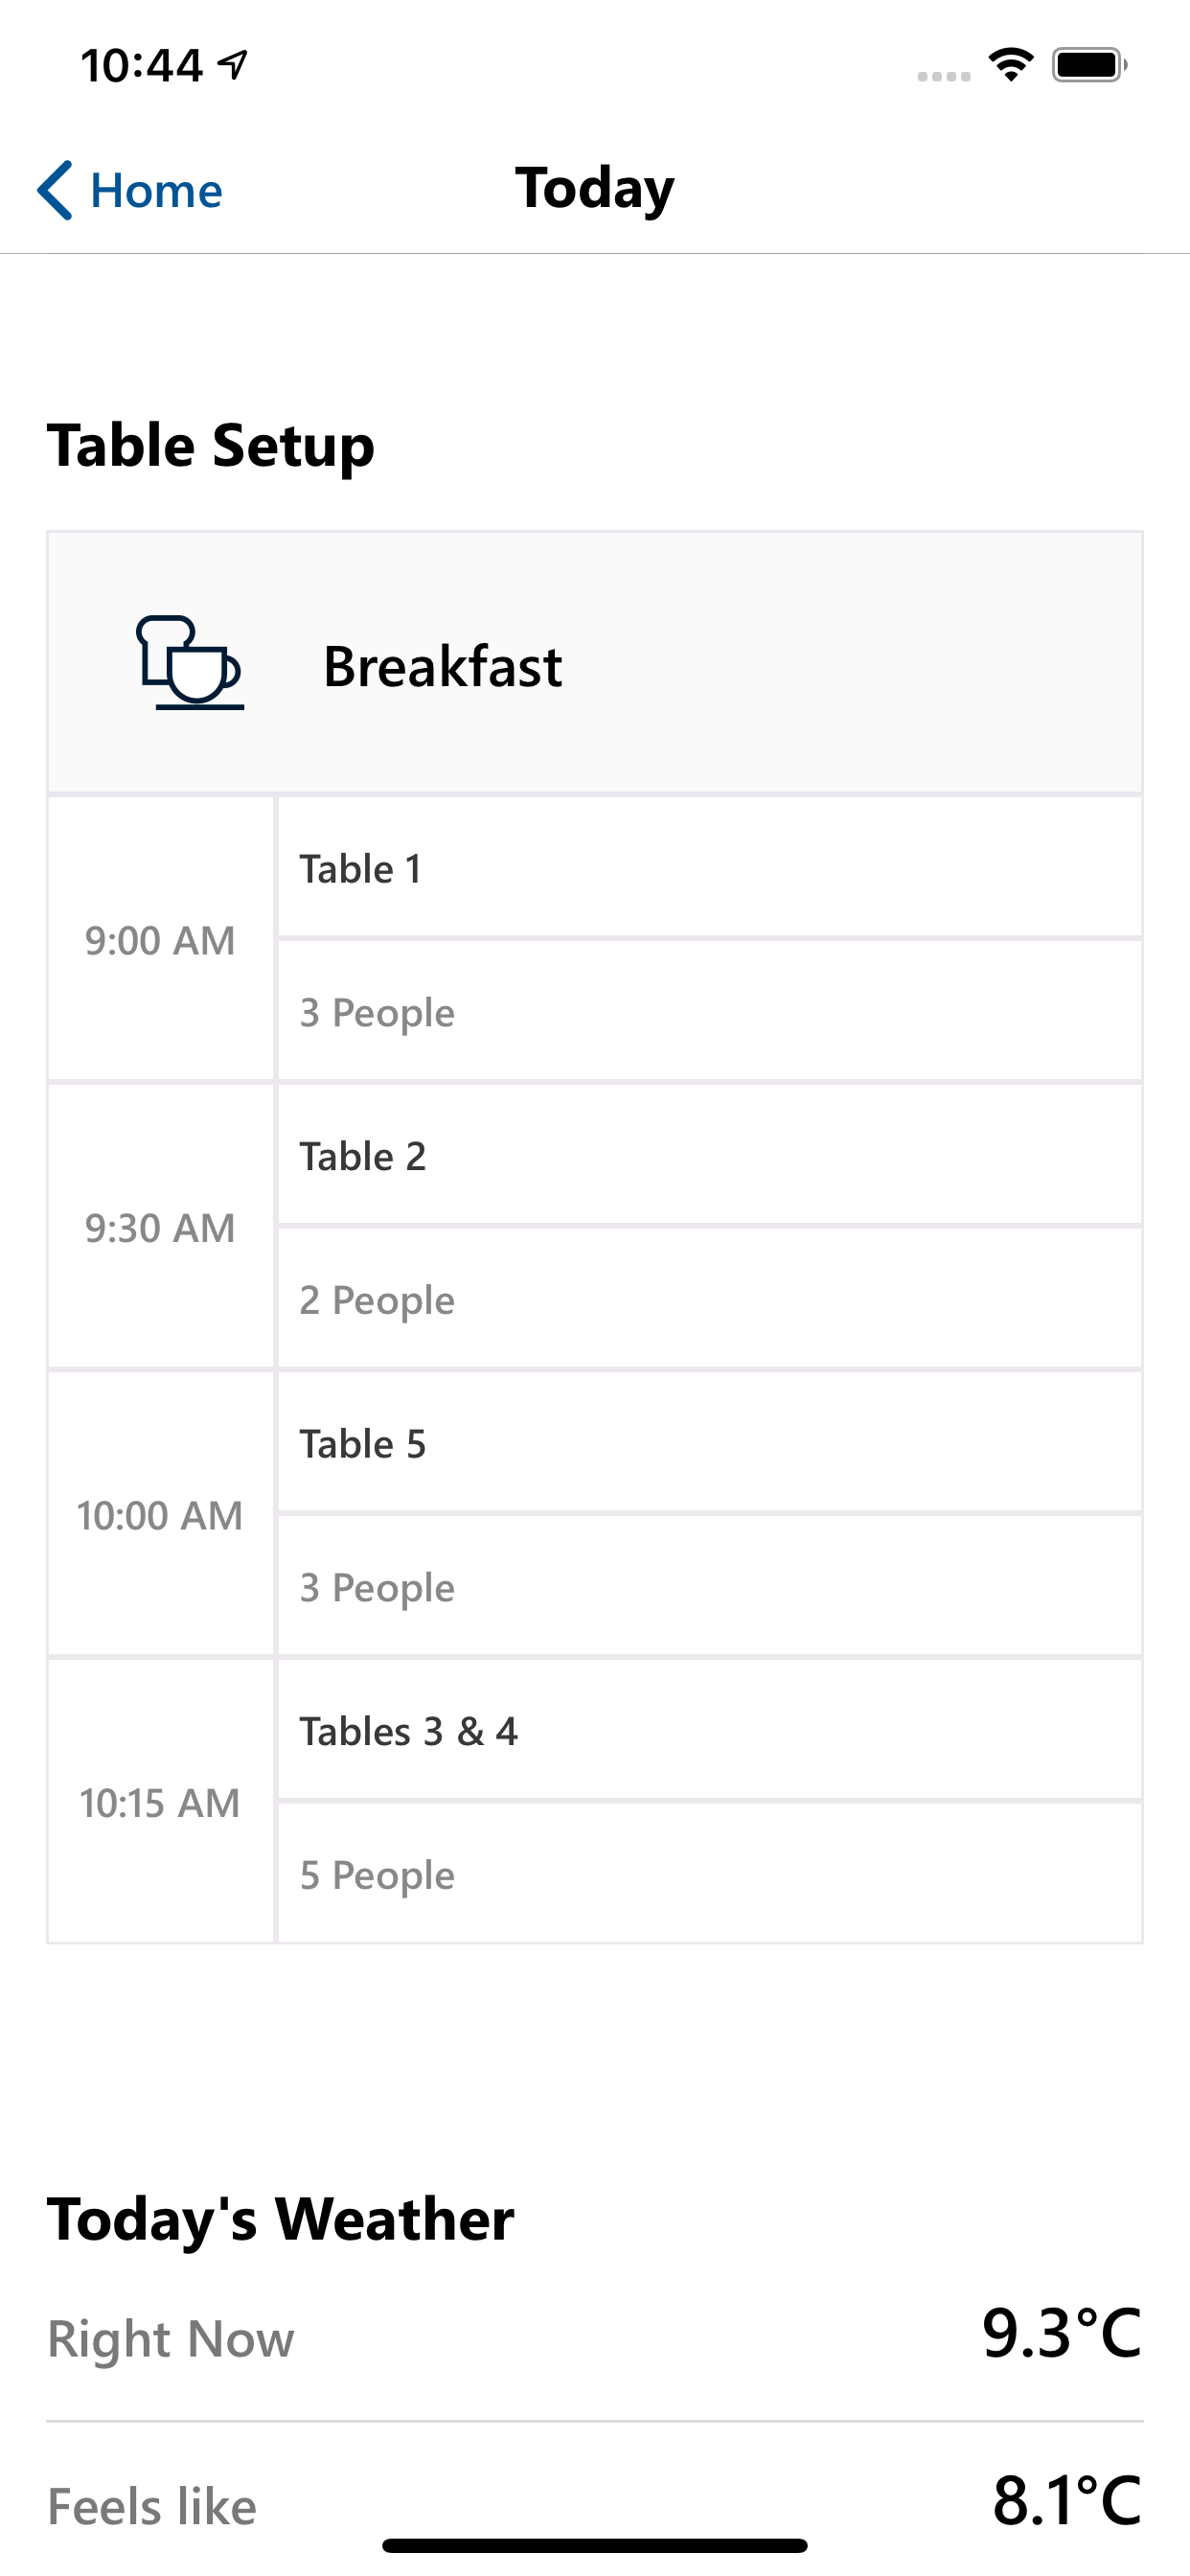Viewport: 1190px width, 2576px height.
Task: Tap the Right Now temperature 9.3°C
Action: 1061,2333
